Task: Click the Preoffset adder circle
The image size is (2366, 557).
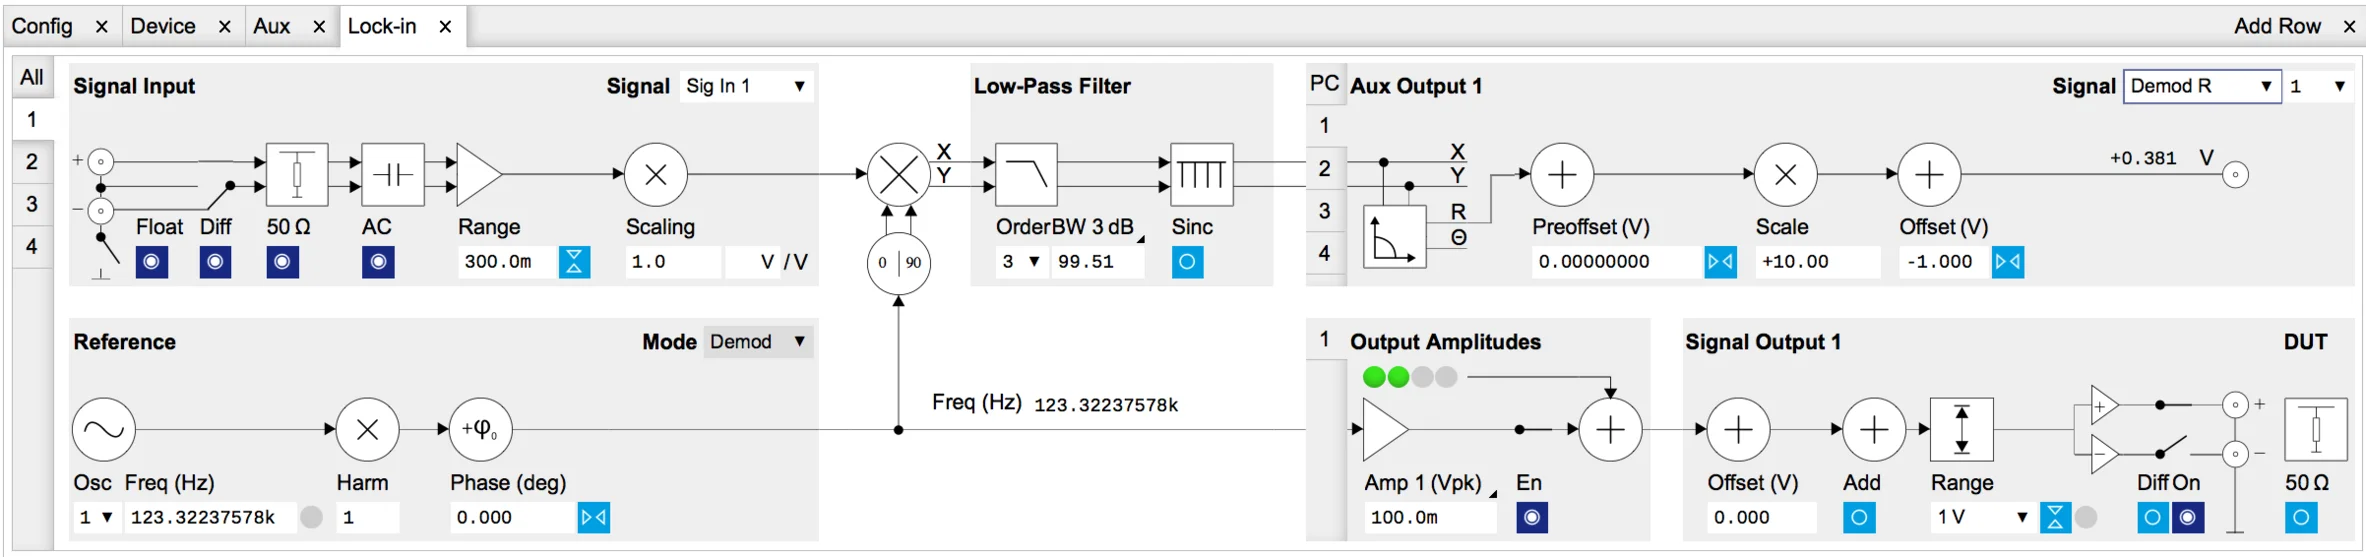Action: click(1562, 175)
